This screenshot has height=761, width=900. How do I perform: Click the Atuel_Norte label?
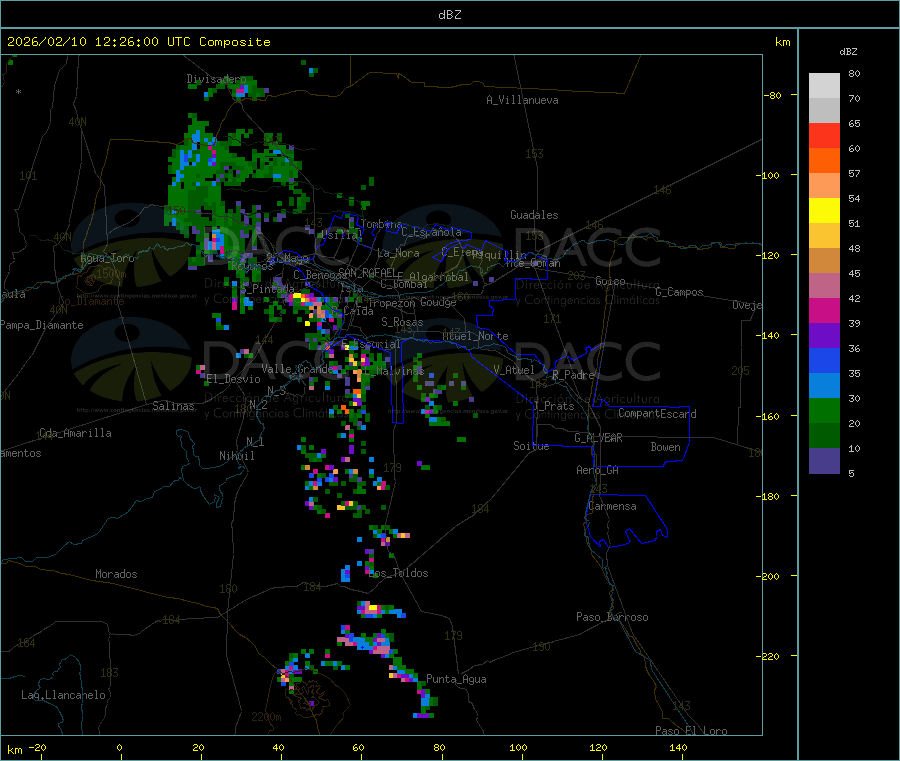(475, 336)
